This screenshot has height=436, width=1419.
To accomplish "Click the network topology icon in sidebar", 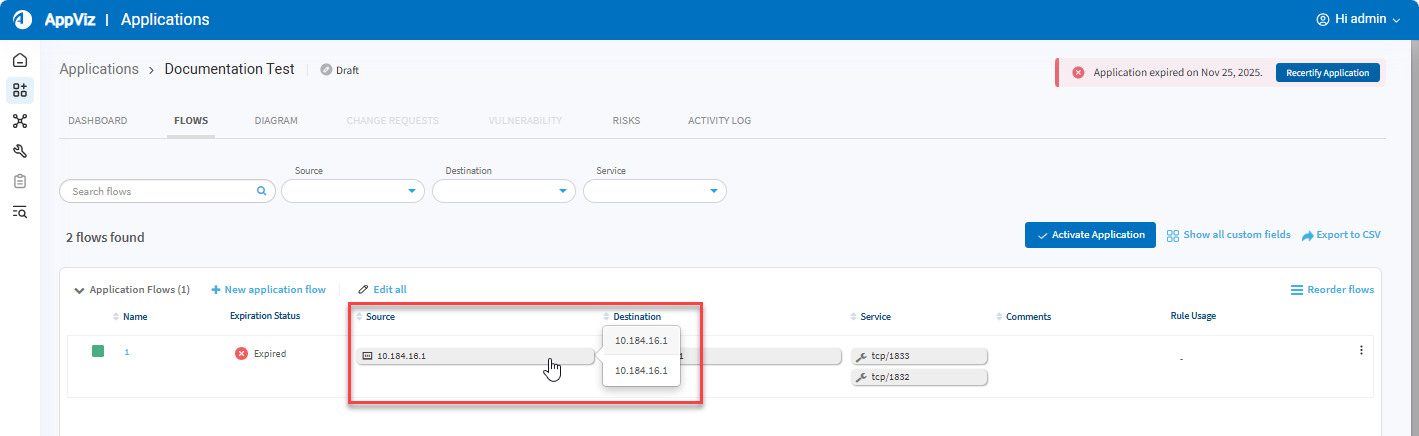I will point(20,121).
